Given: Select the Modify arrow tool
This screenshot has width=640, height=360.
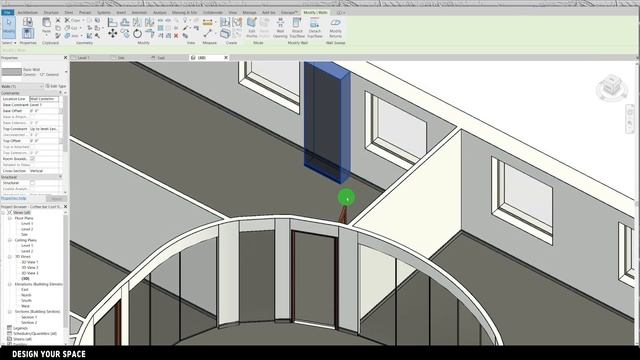Looking at the screenshot, I should coord(9,27).
